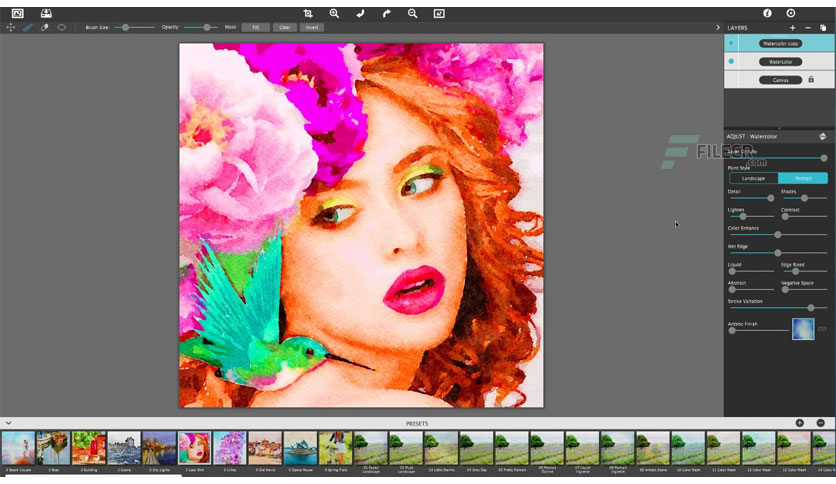
Task: Toggle visibility of Watercolor copy layer
Action: coord(731,43)
